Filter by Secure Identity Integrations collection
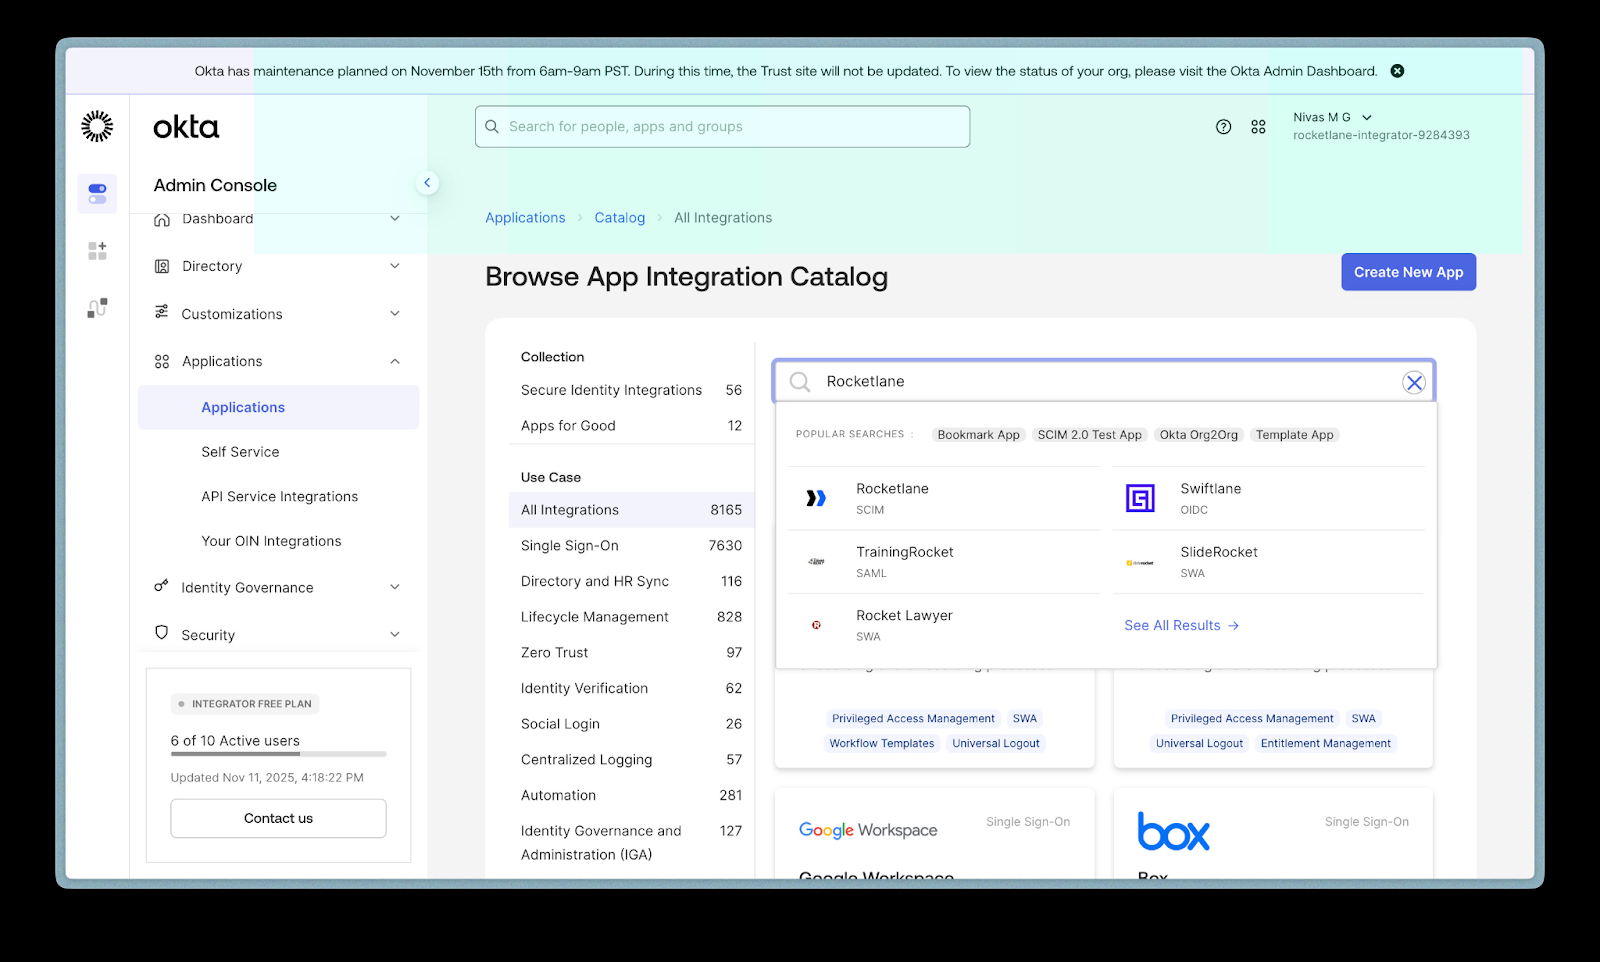 point(631,390)
